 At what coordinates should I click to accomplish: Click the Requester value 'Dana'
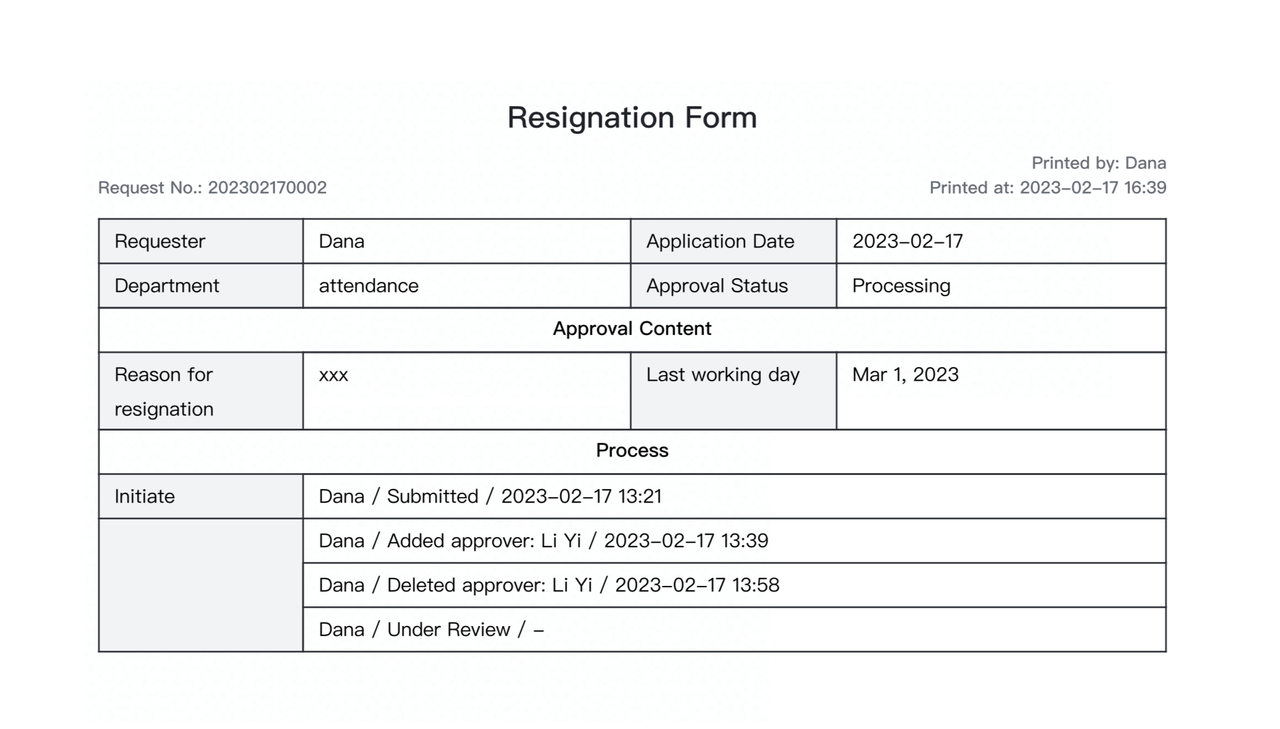pos(342,242)
